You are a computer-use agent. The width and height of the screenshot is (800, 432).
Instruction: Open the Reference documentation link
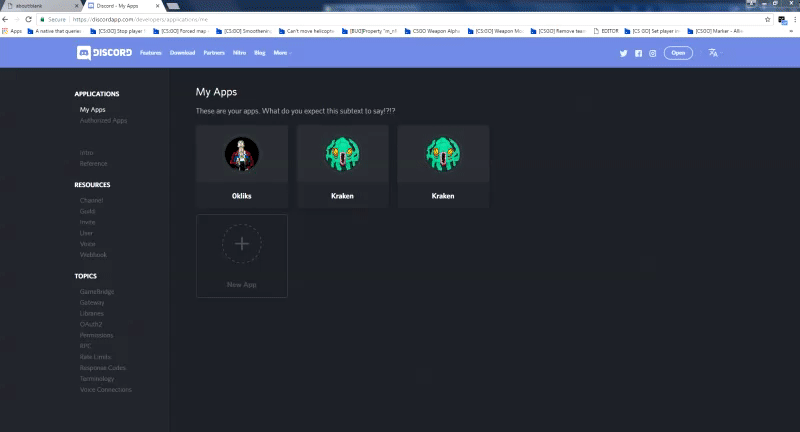(93, 164)
